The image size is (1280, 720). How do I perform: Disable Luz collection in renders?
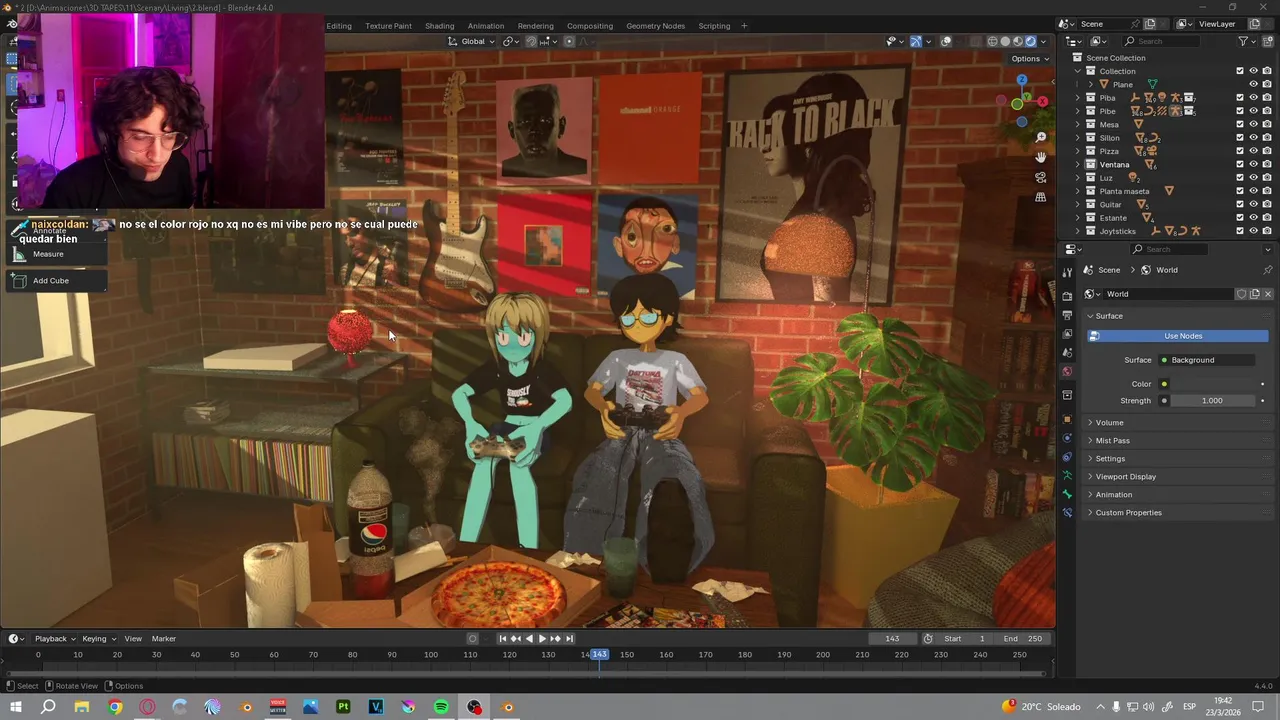tap(1267, 178)
